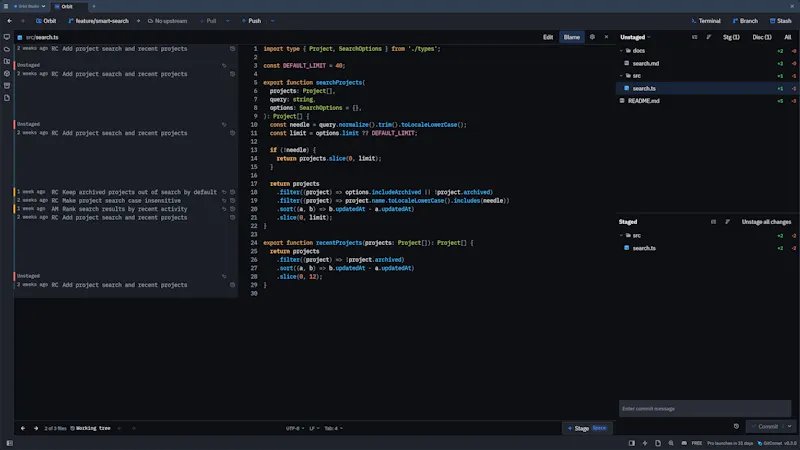800x450 pixels.
Task: Click the Pull button
Action: [208, 21]
